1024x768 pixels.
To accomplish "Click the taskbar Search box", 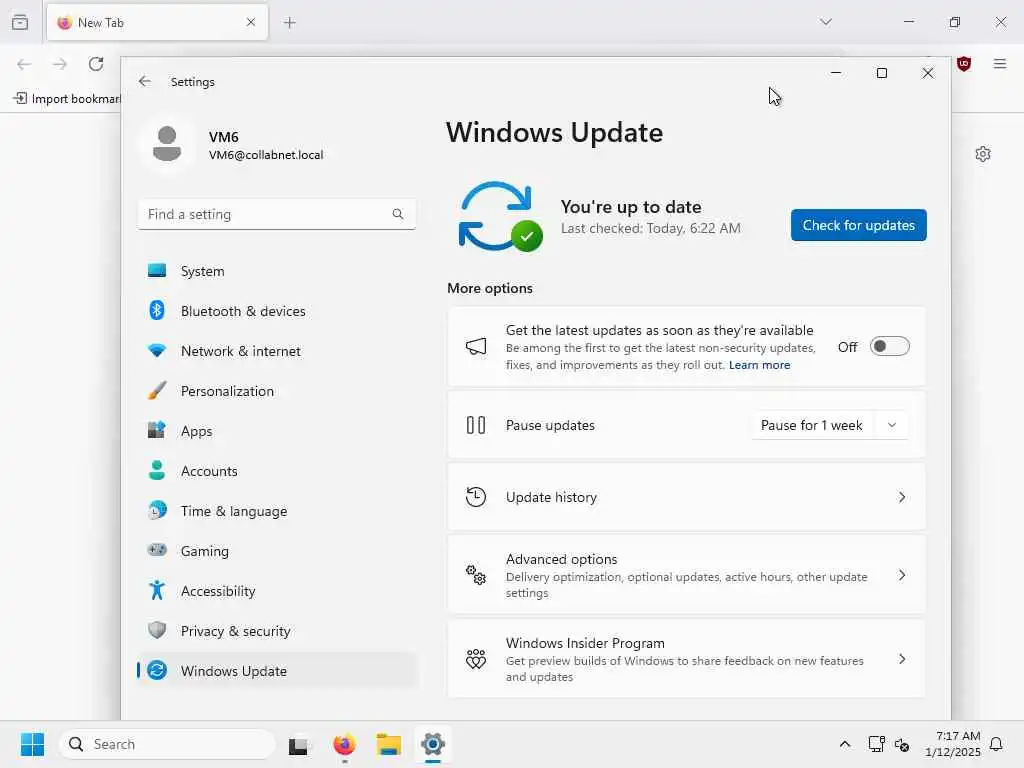I will click(167, 744).
